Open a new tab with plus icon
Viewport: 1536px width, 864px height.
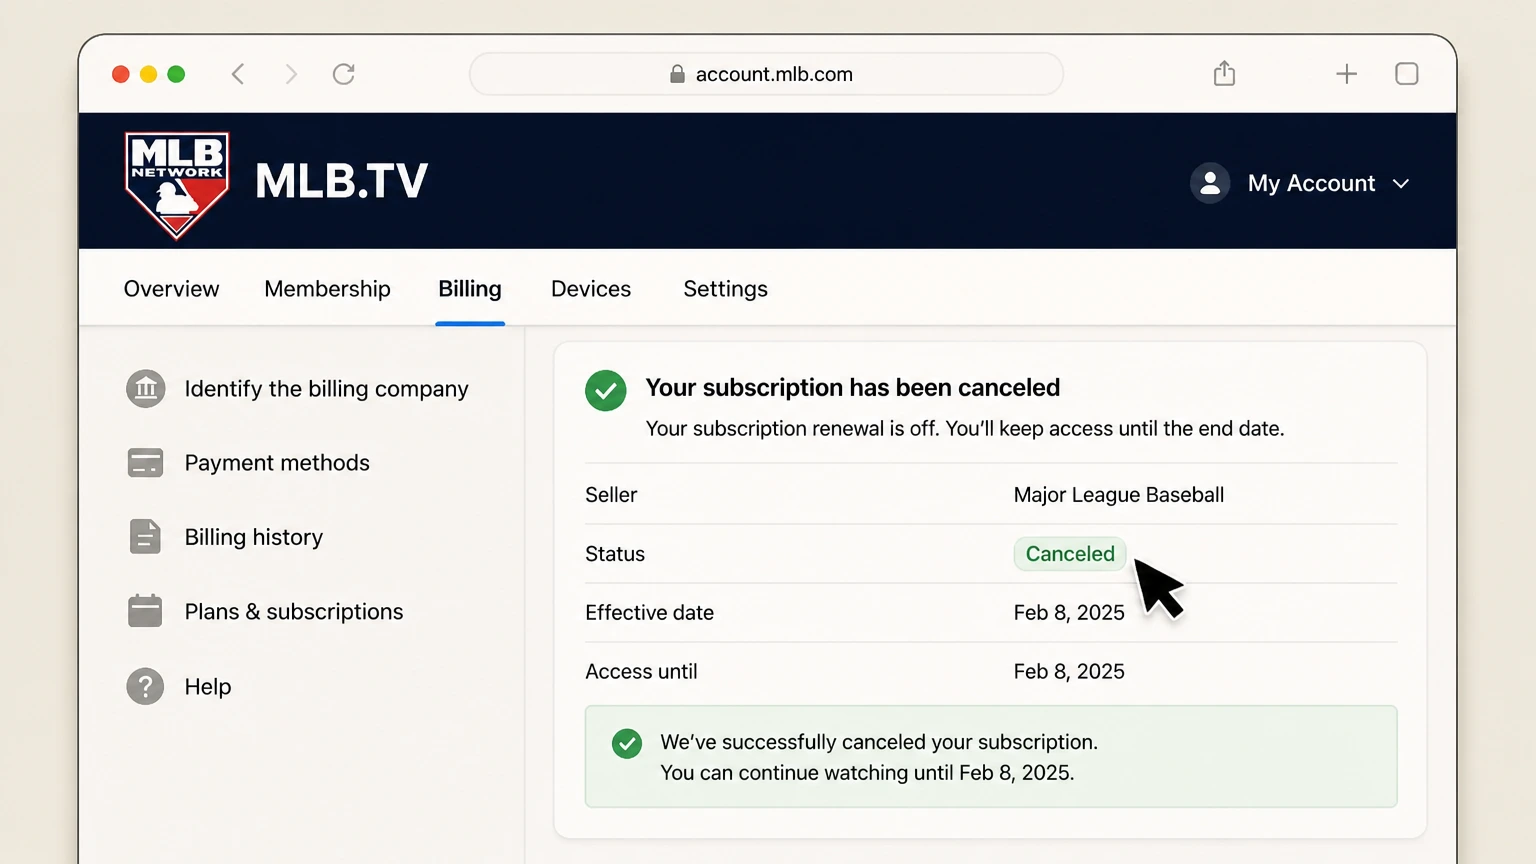[x=1347, y=74]
